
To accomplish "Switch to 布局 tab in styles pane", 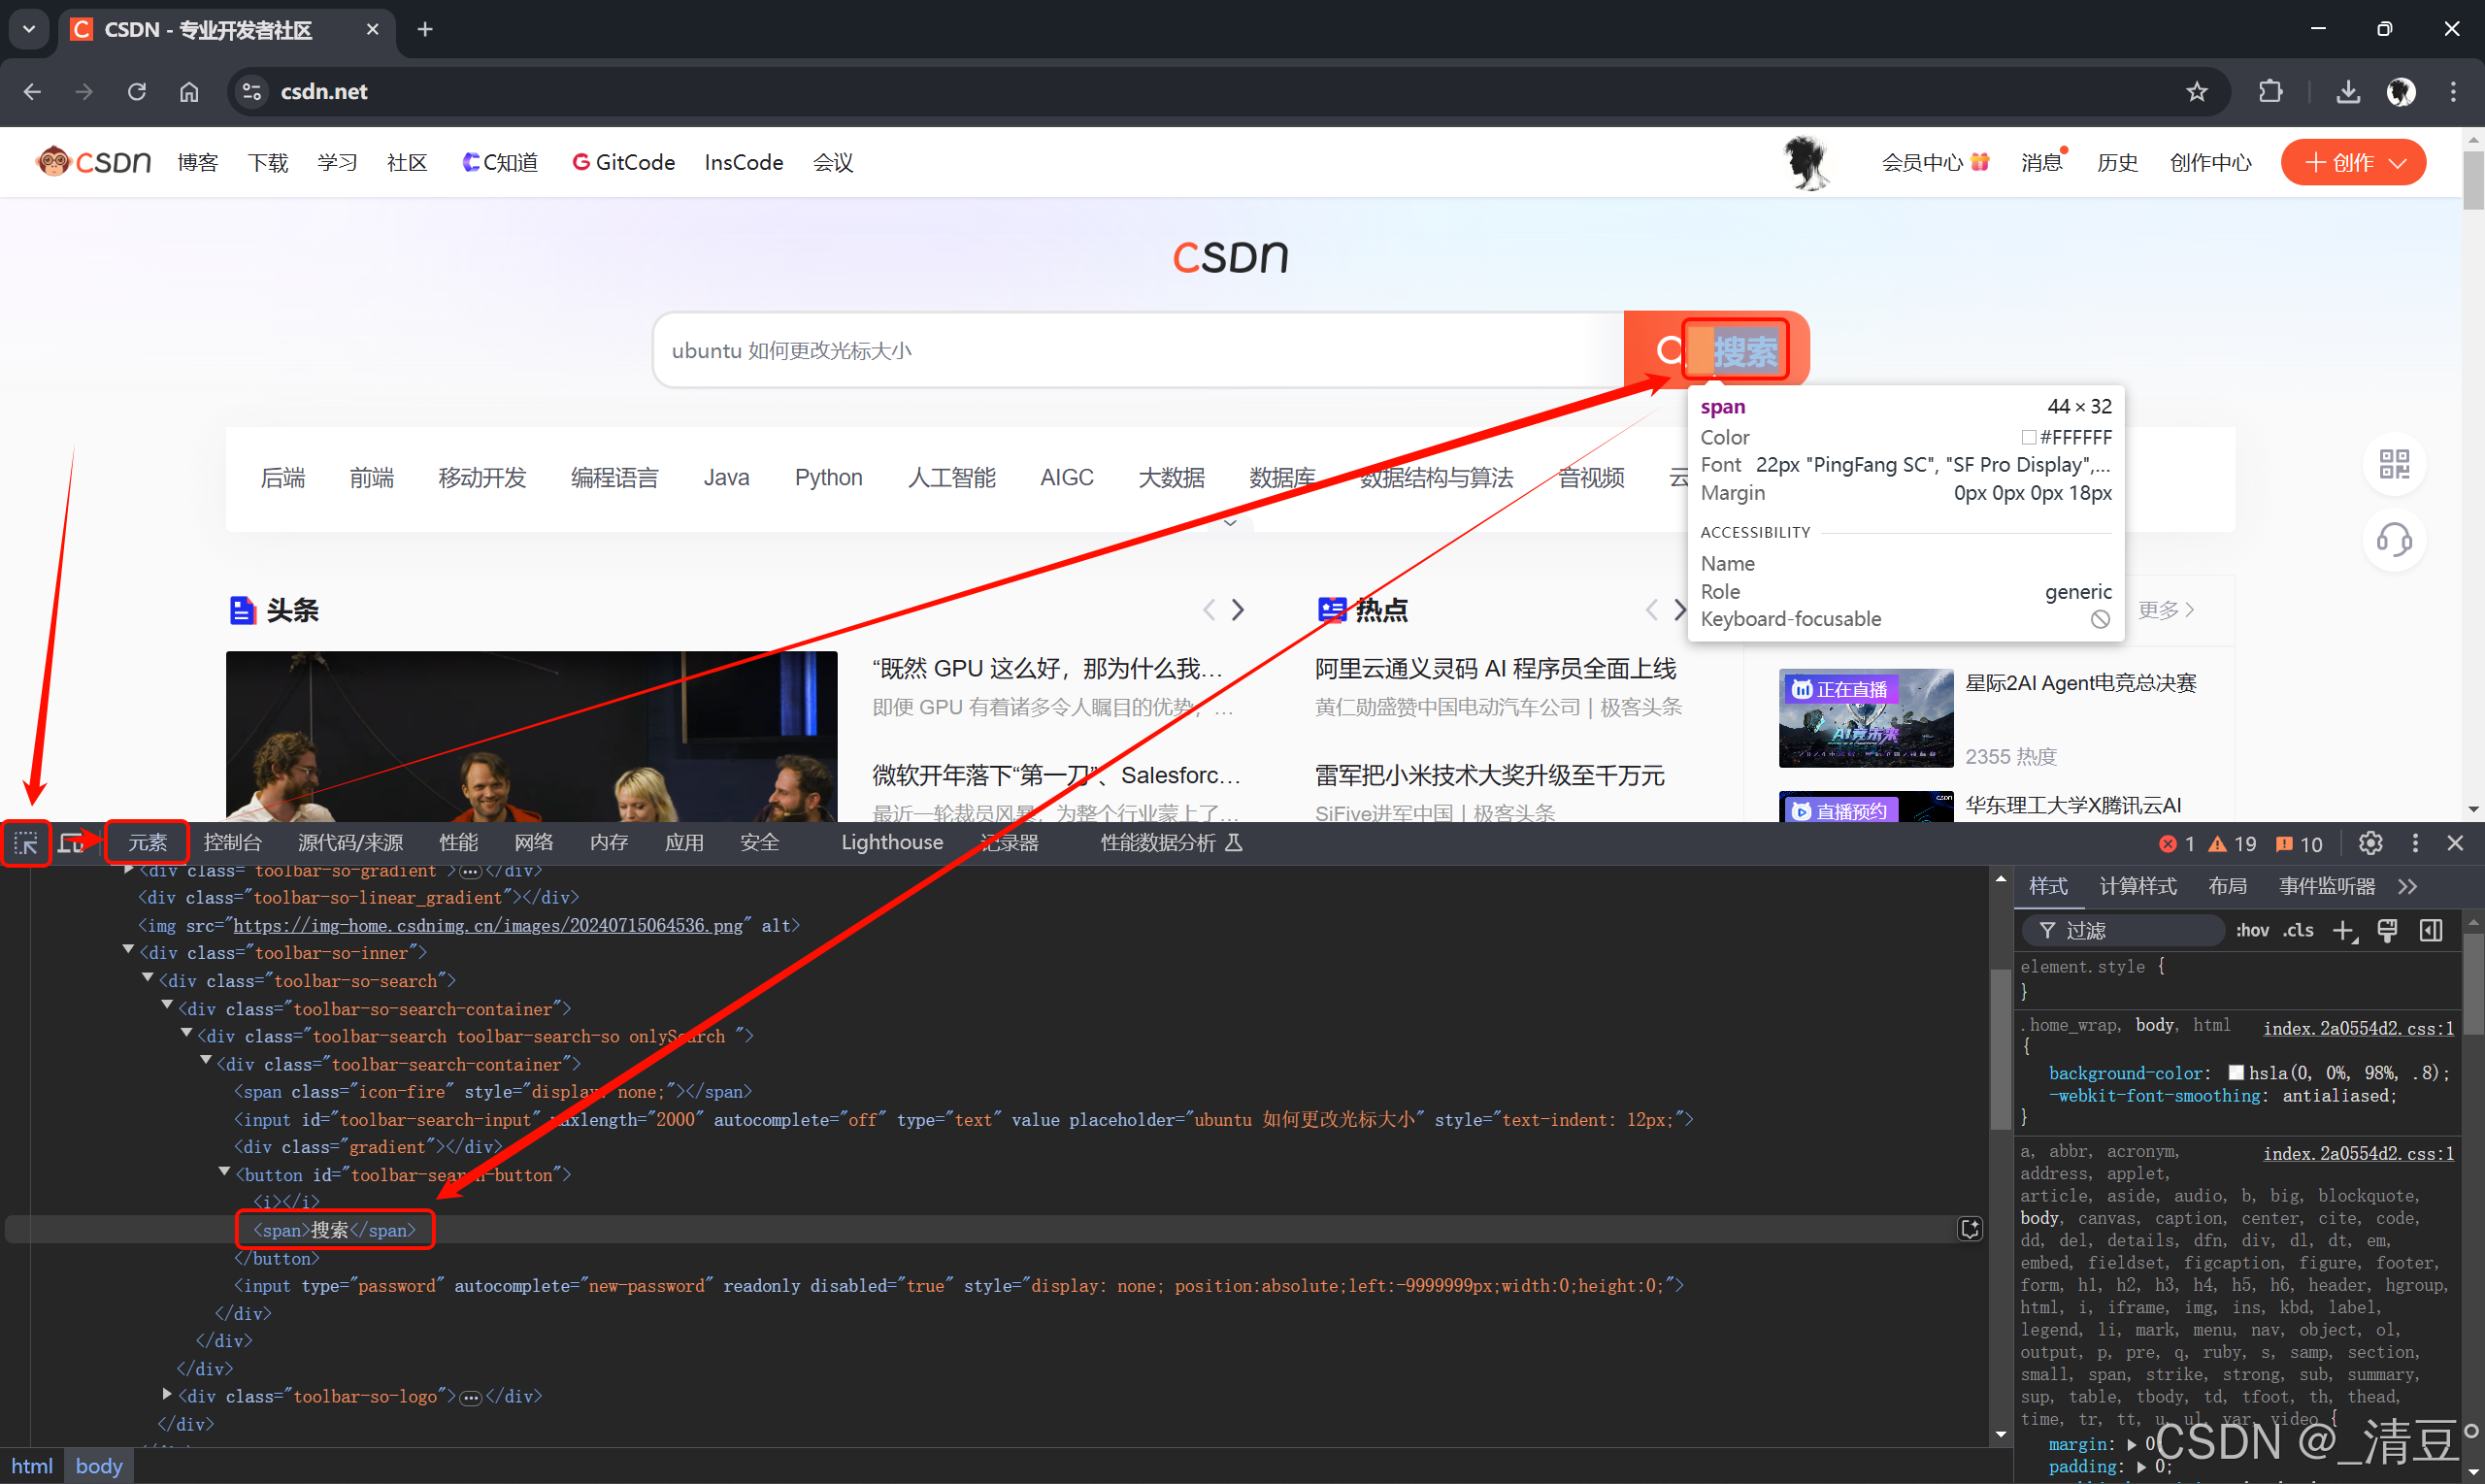I will coord(2227,887).
